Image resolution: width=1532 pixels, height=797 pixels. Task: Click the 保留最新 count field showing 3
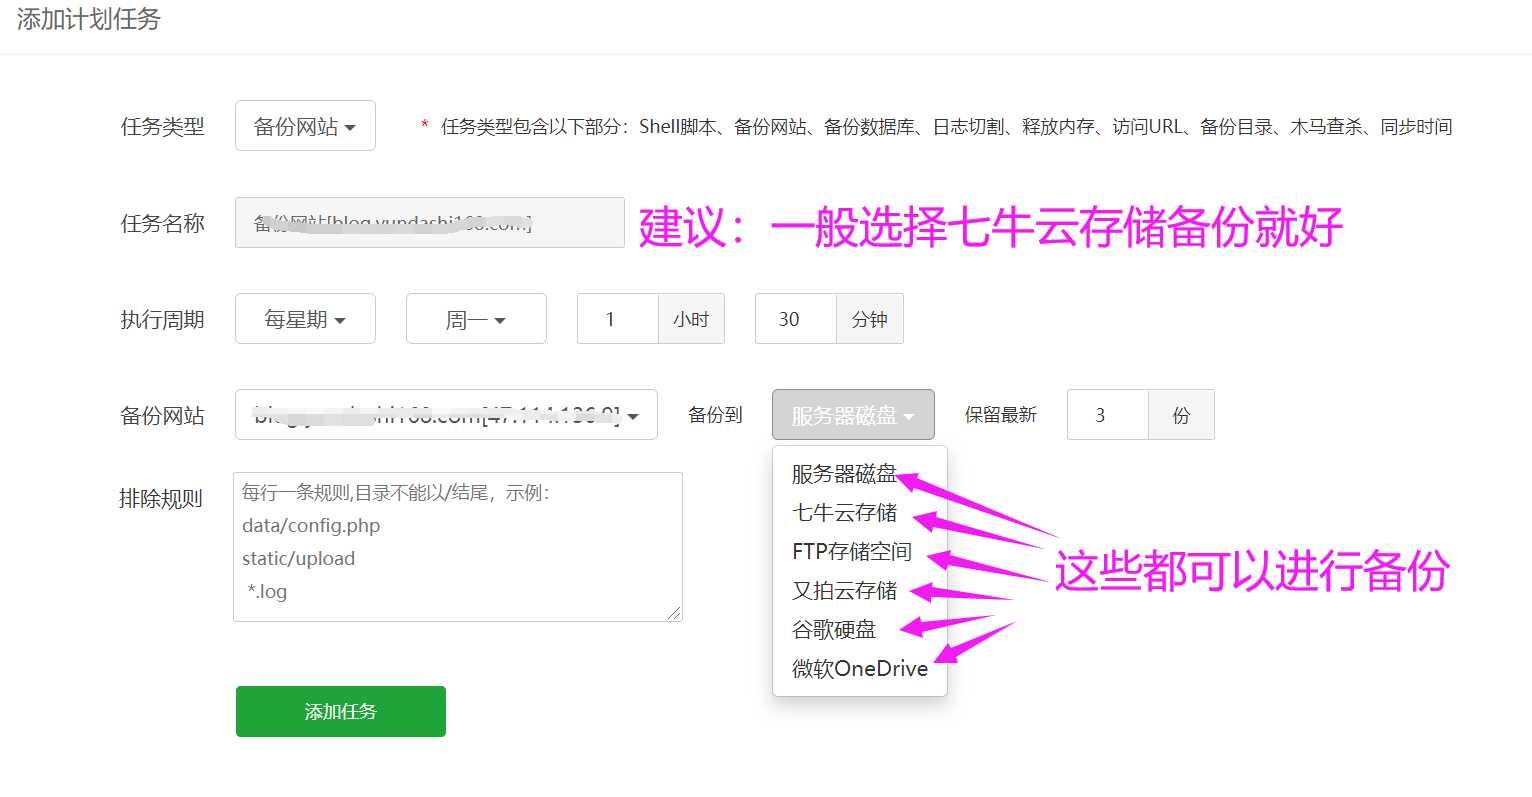pyautogui.click(x=1108, y=414)
